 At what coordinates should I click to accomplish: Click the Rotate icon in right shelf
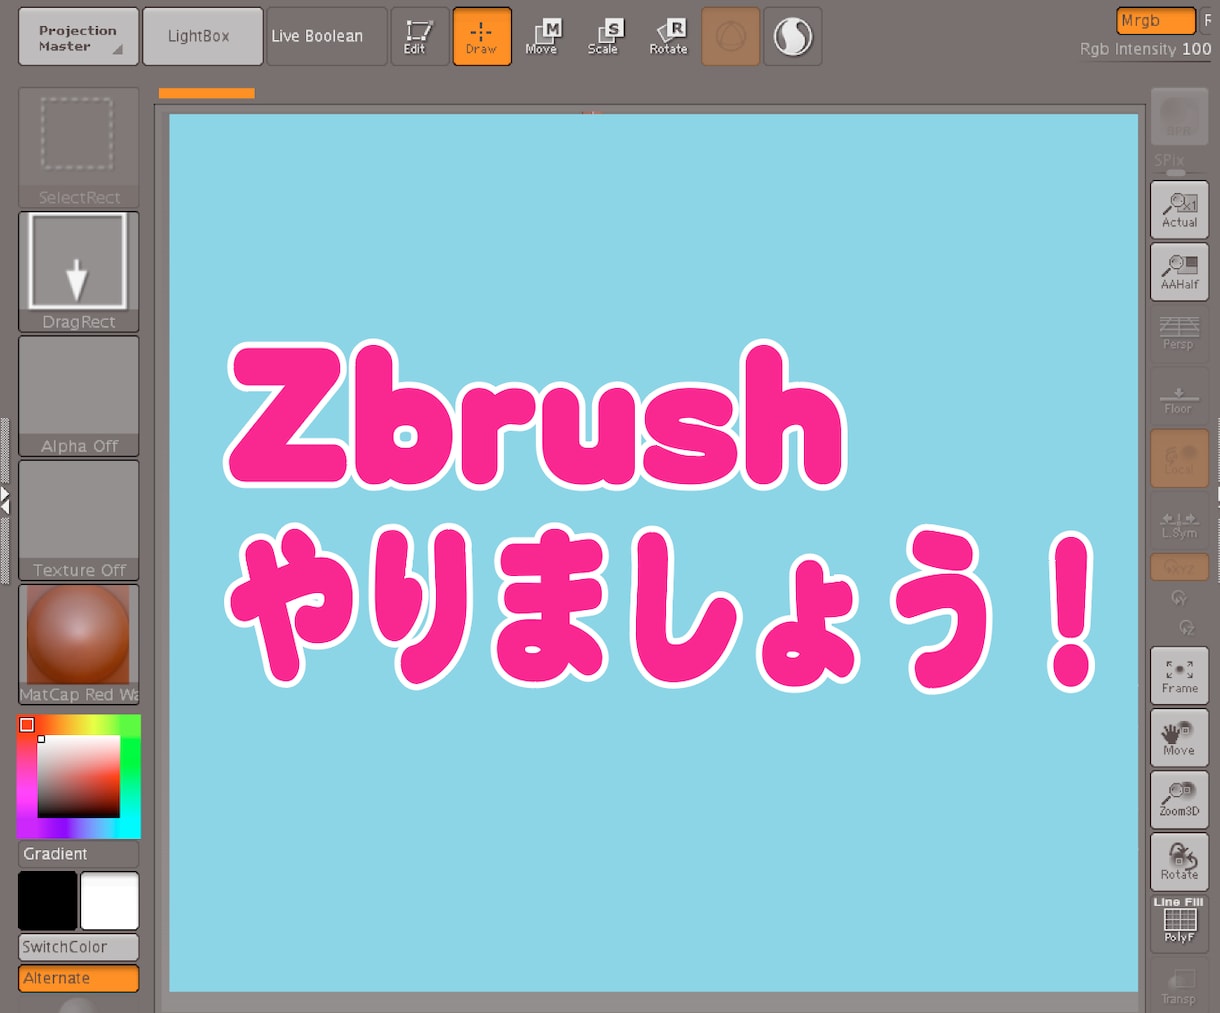coord(1180,862)
